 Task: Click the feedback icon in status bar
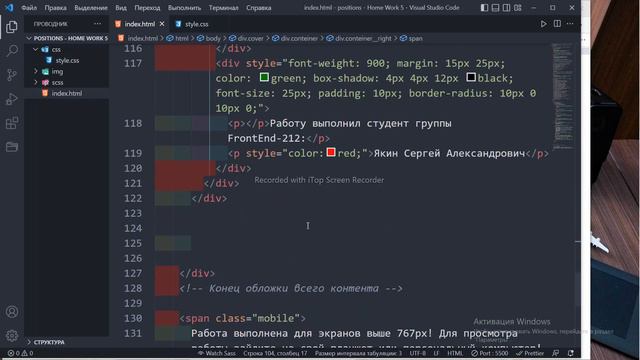(556, 353)
